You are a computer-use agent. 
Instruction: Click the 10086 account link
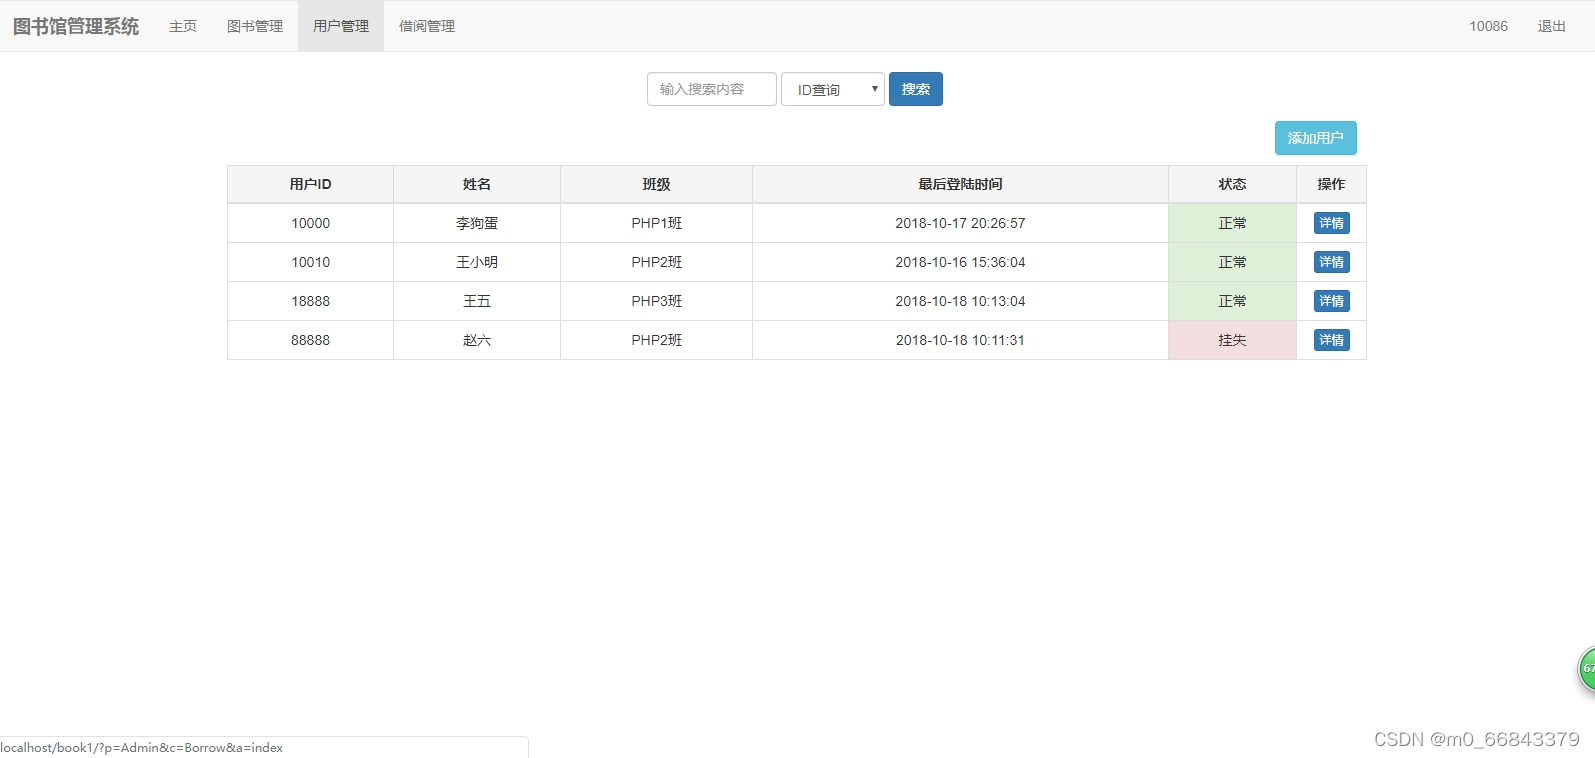pyautogui.click(x=1488, y=26)
